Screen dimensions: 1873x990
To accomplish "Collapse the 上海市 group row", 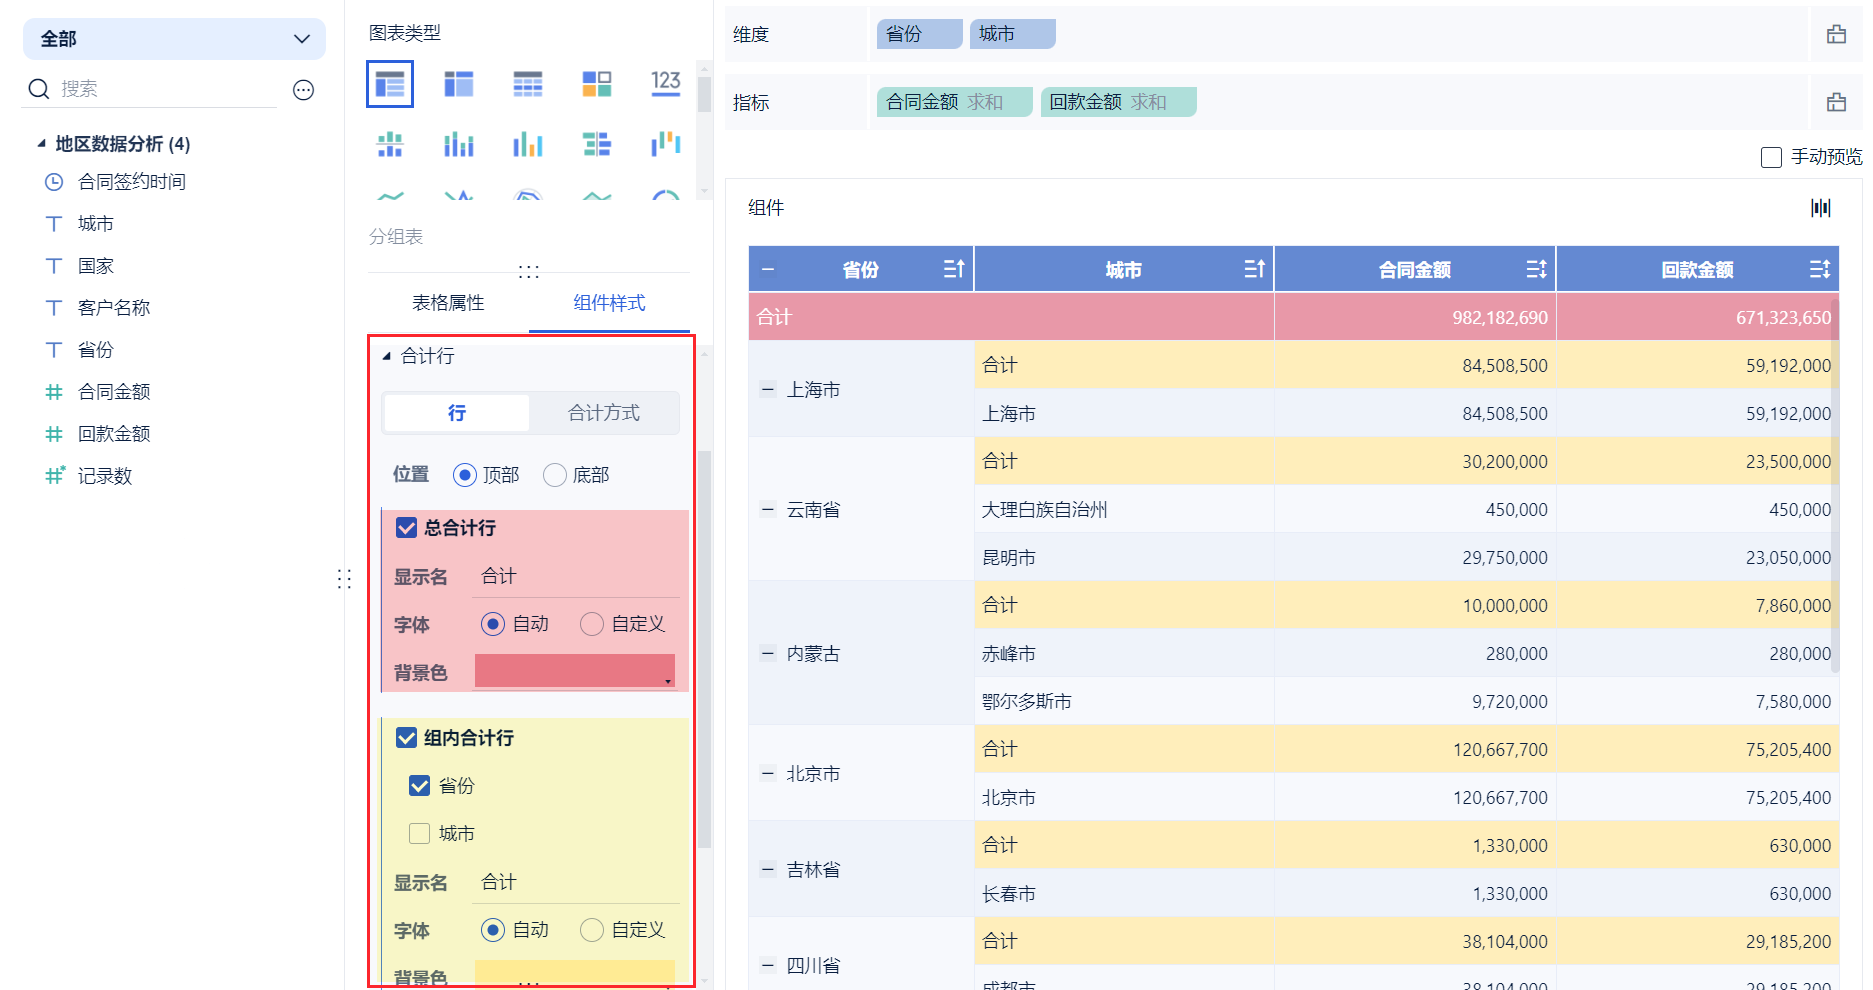I will click(x=768, y=389).
